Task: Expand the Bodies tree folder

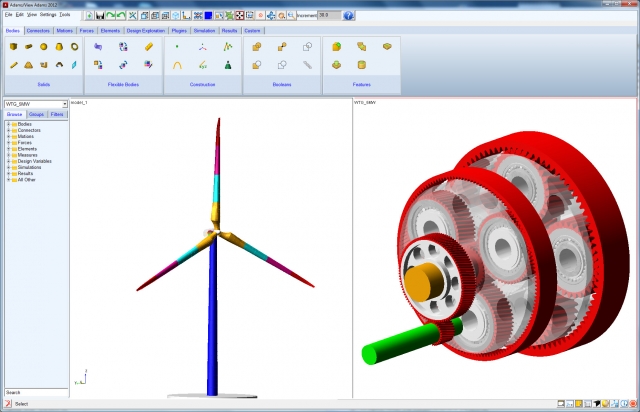Action: (x=8, y=124)
